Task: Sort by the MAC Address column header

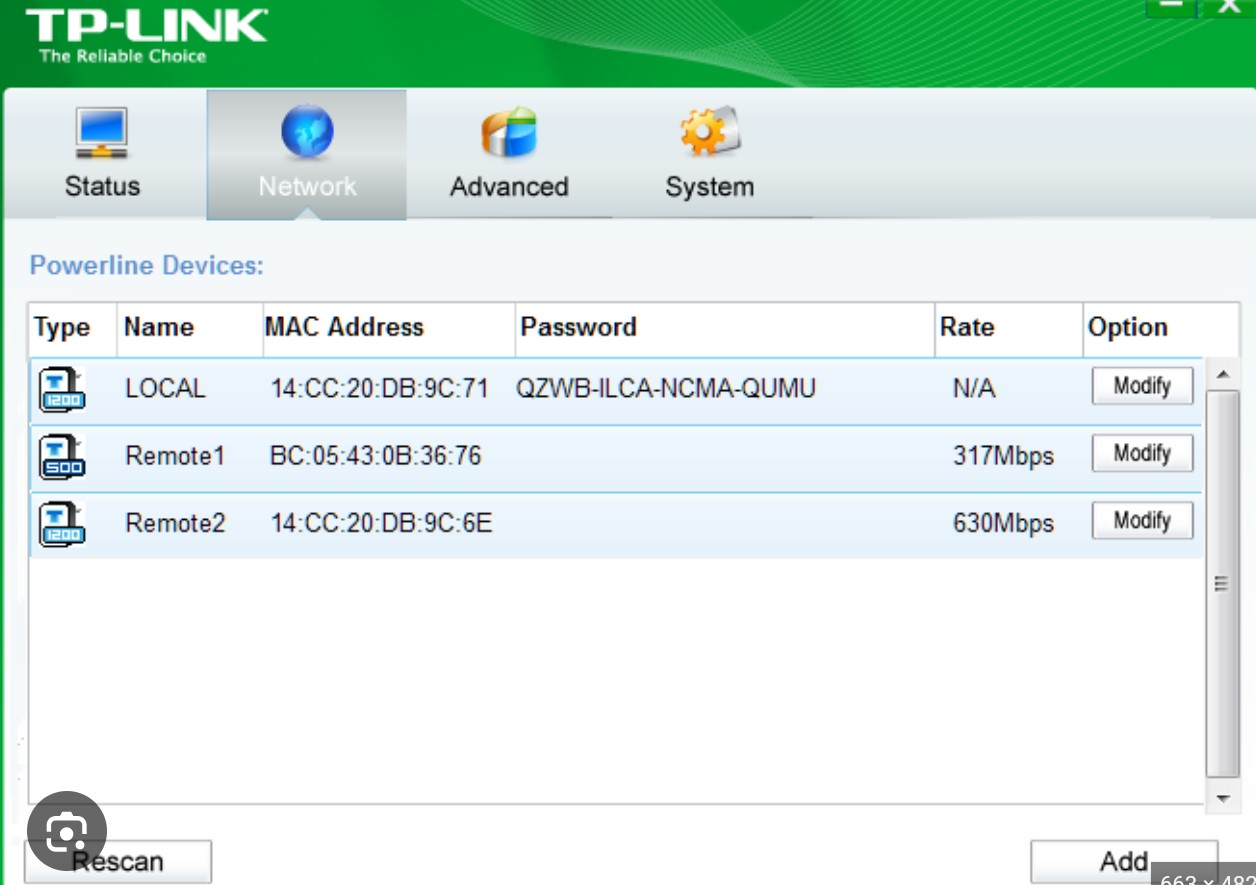Action: click(x=389, y=328)
